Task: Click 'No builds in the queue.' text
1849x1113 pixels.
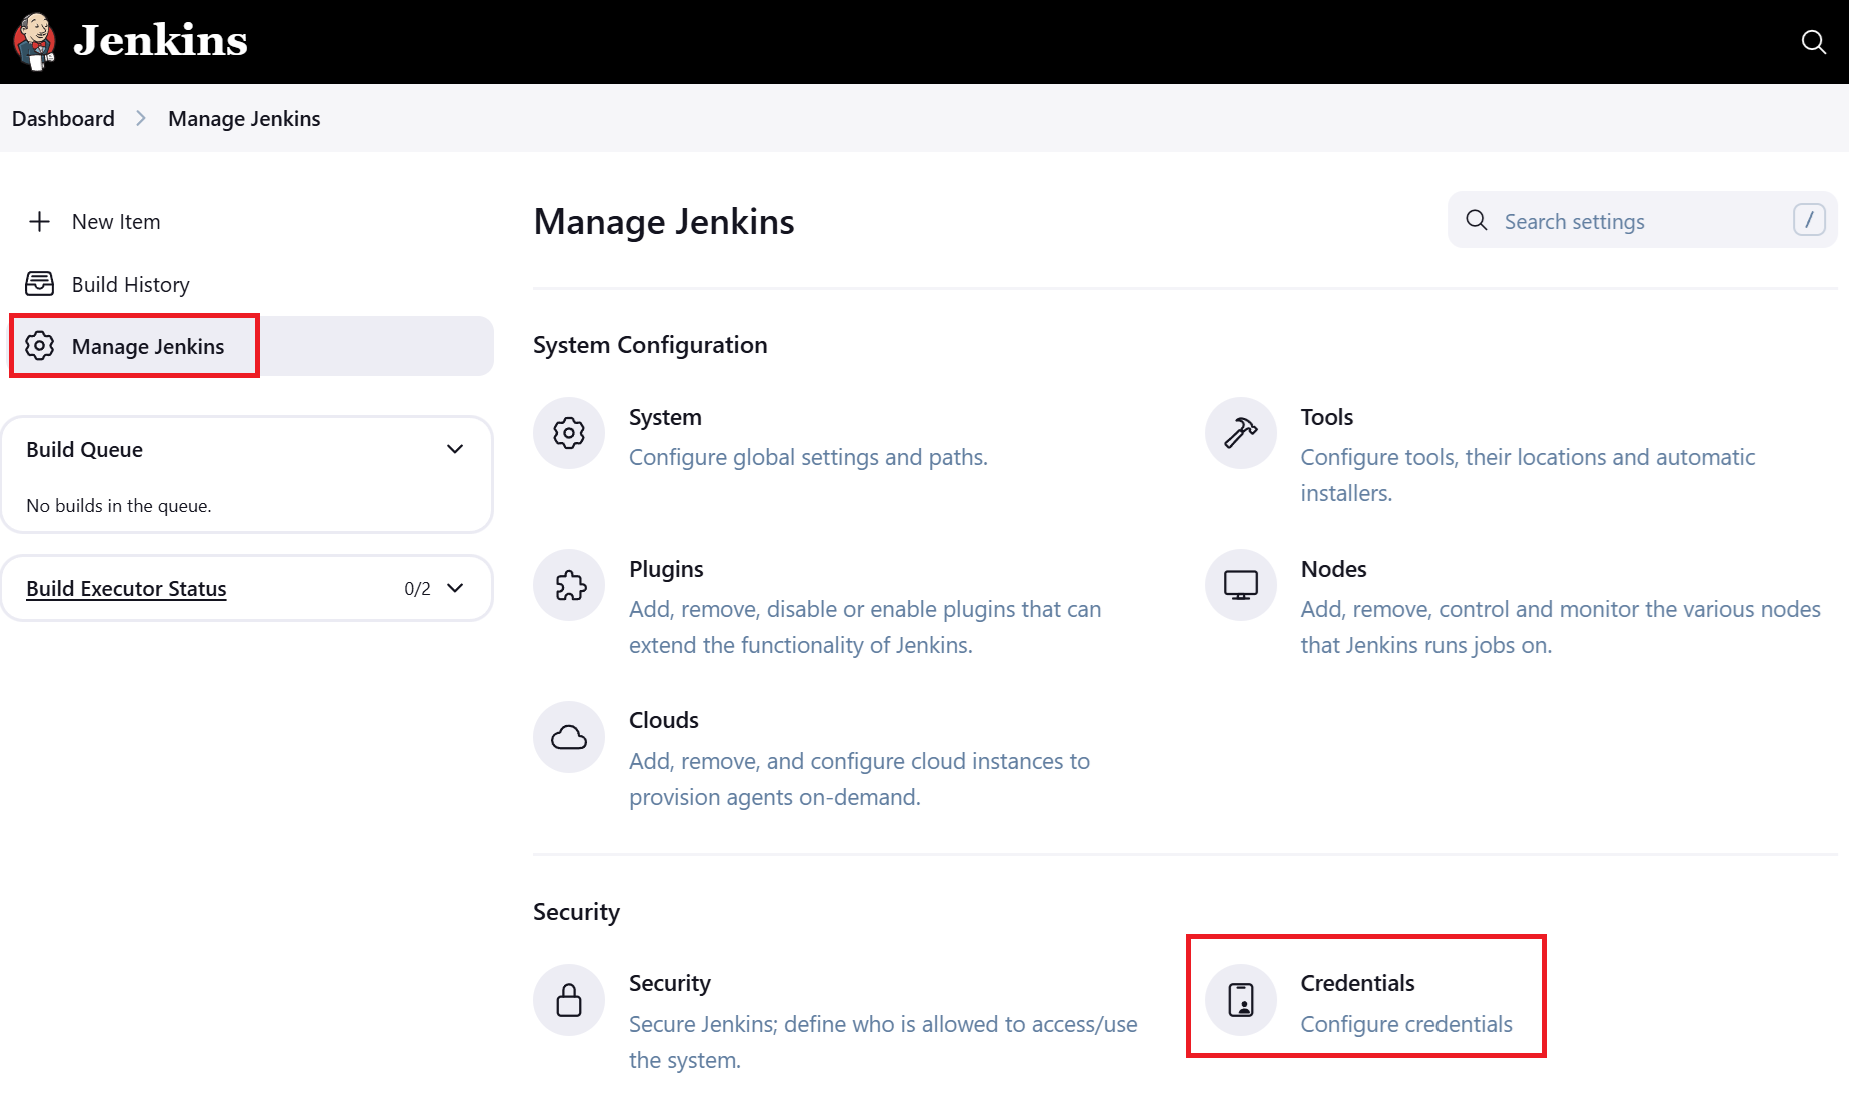Action: 119,506
